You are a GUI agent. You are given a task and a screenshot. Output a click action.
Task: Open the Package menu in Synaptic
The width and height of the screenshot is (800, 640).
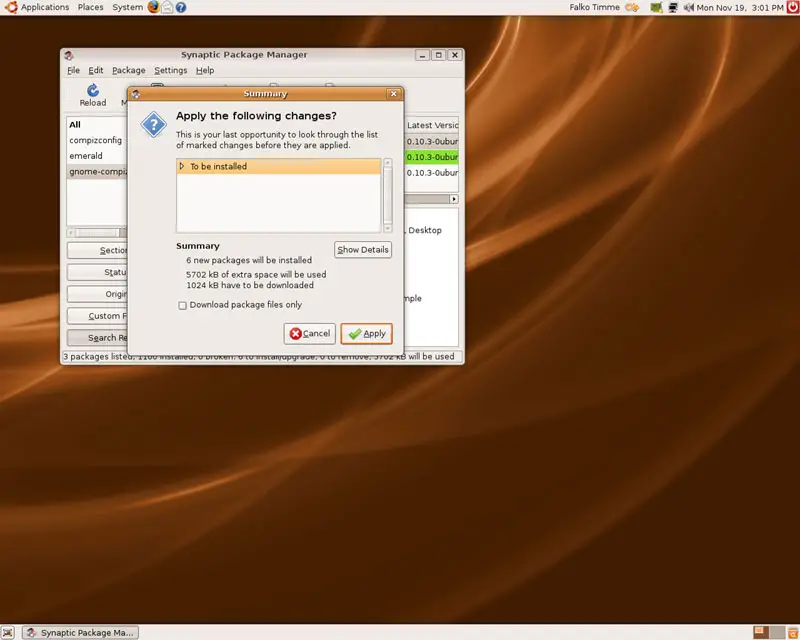128,71
